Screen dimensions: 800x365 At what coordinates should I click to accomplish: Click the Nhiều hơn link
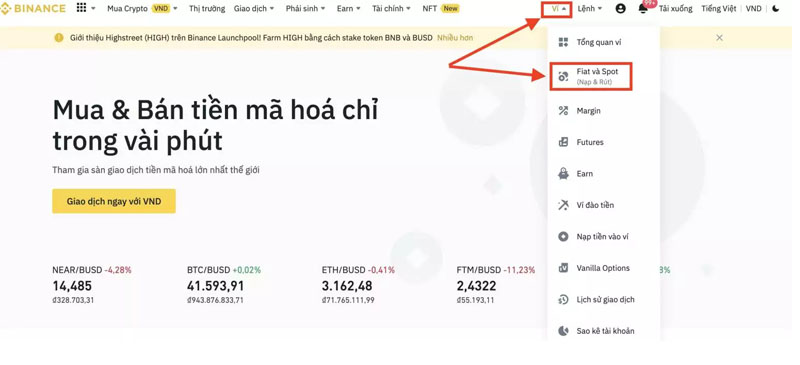(x=455, y=38)
